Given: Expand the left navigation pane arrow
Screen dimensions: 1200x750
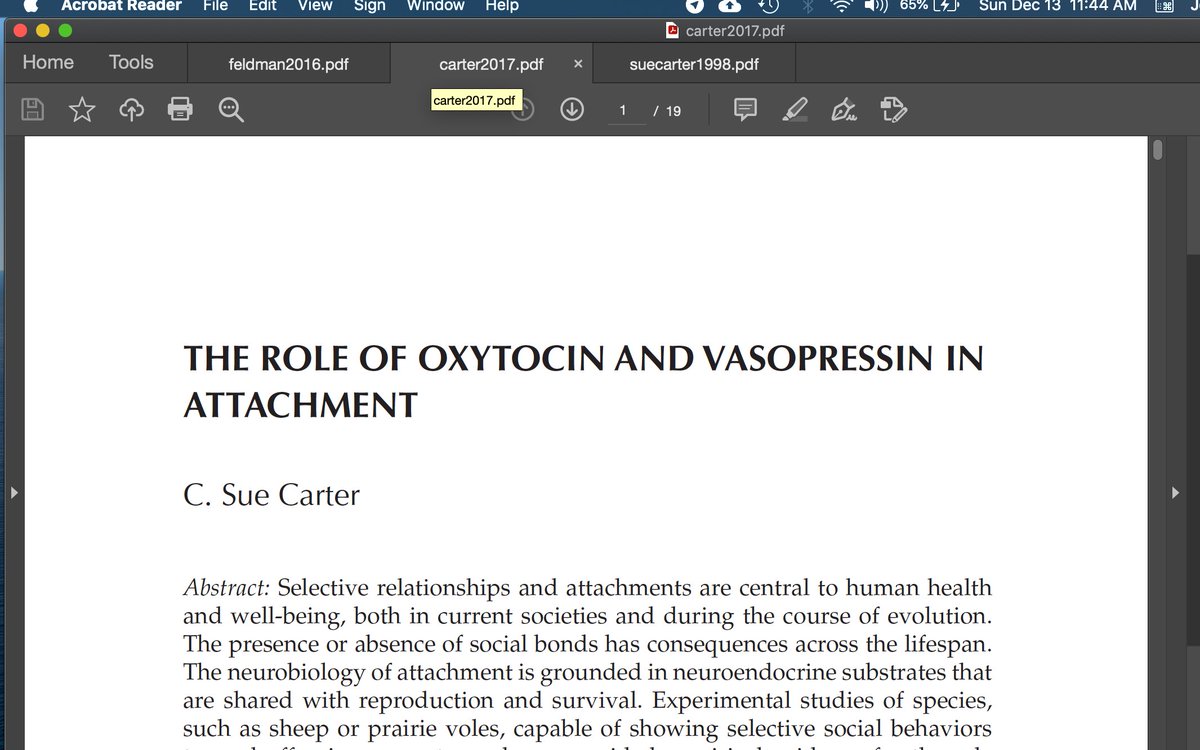Looking at the screenshot, I should point(12,492).
